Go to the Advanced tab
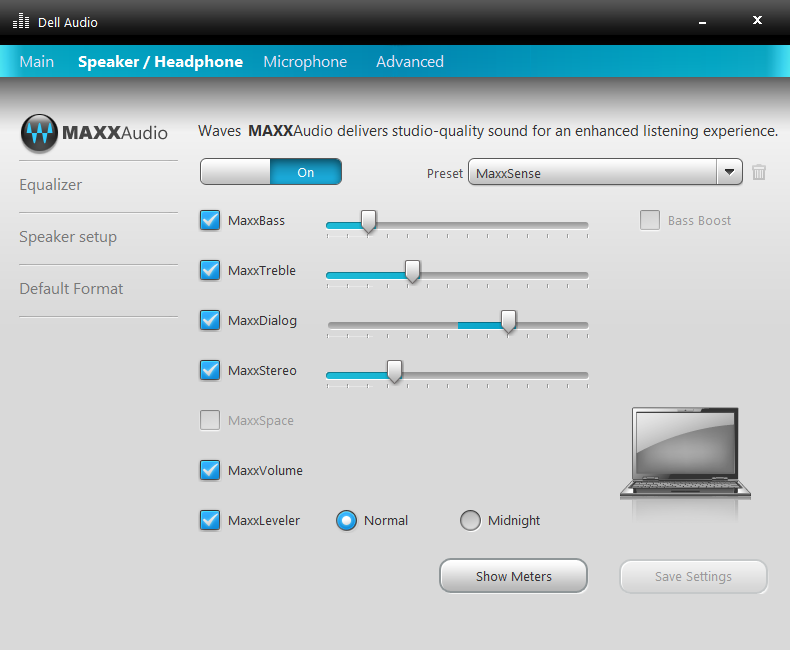The image size is (790, 650). point(410,61)
